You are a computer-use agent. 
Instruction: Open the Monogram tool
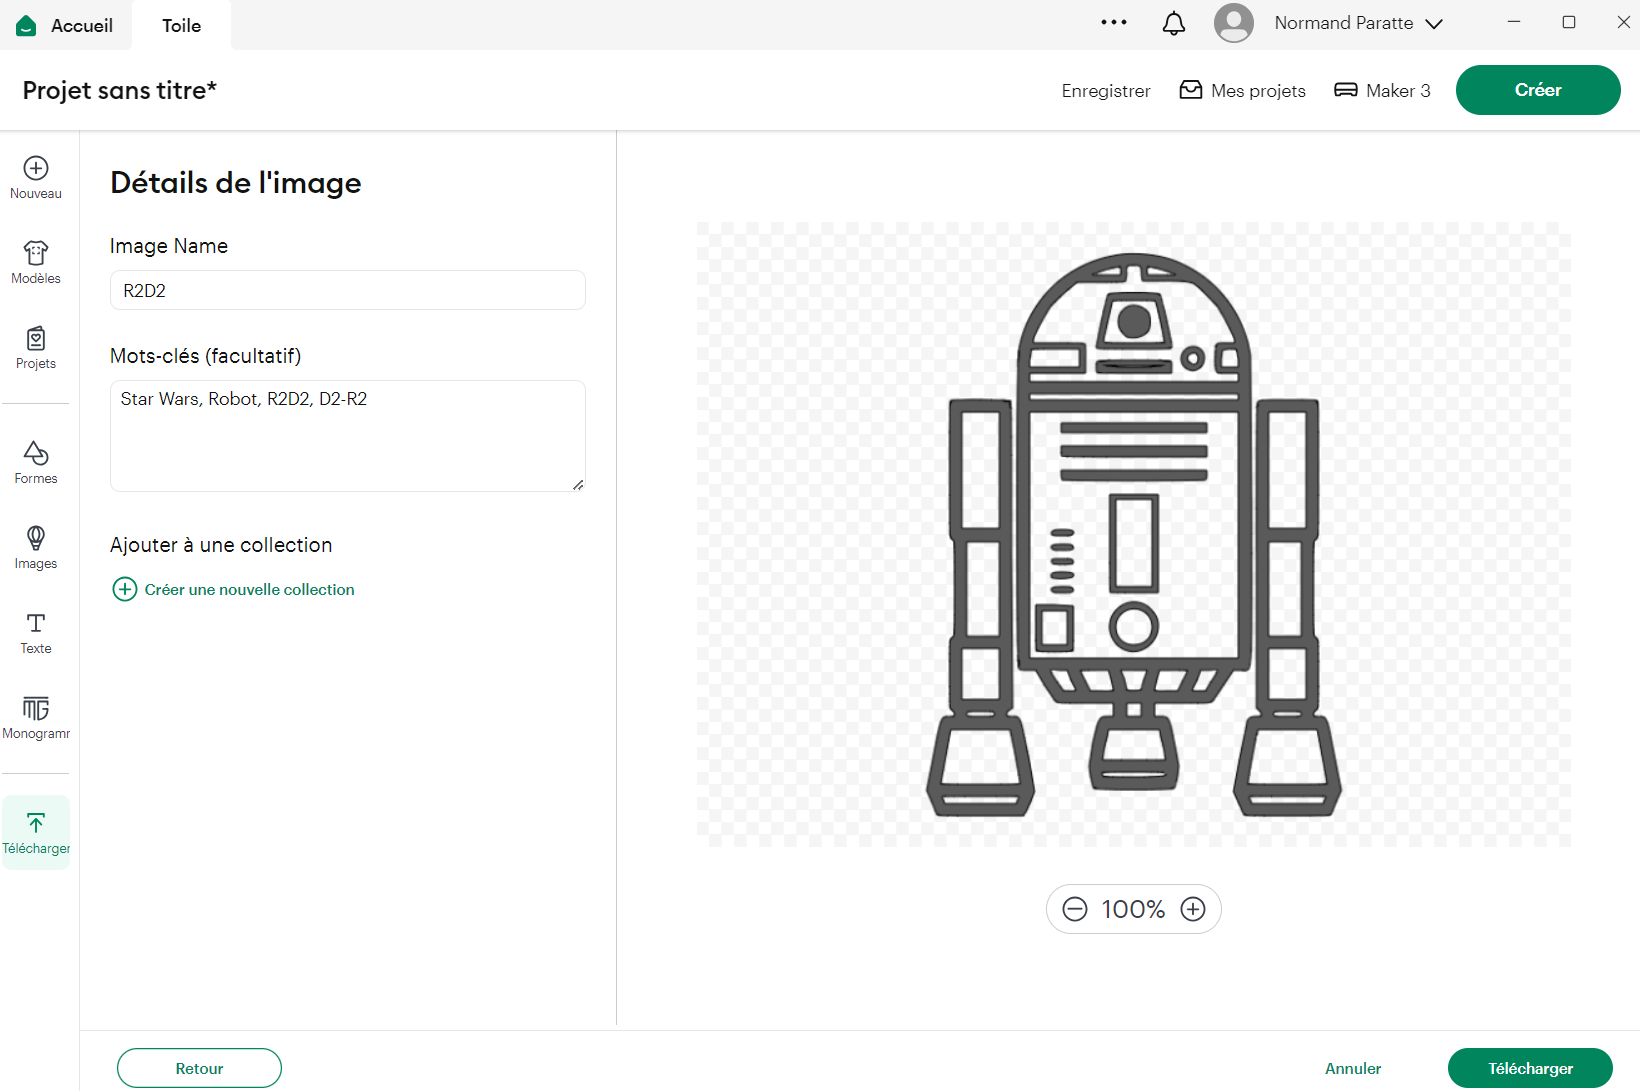pyautogui.click(x=36, y=709)
